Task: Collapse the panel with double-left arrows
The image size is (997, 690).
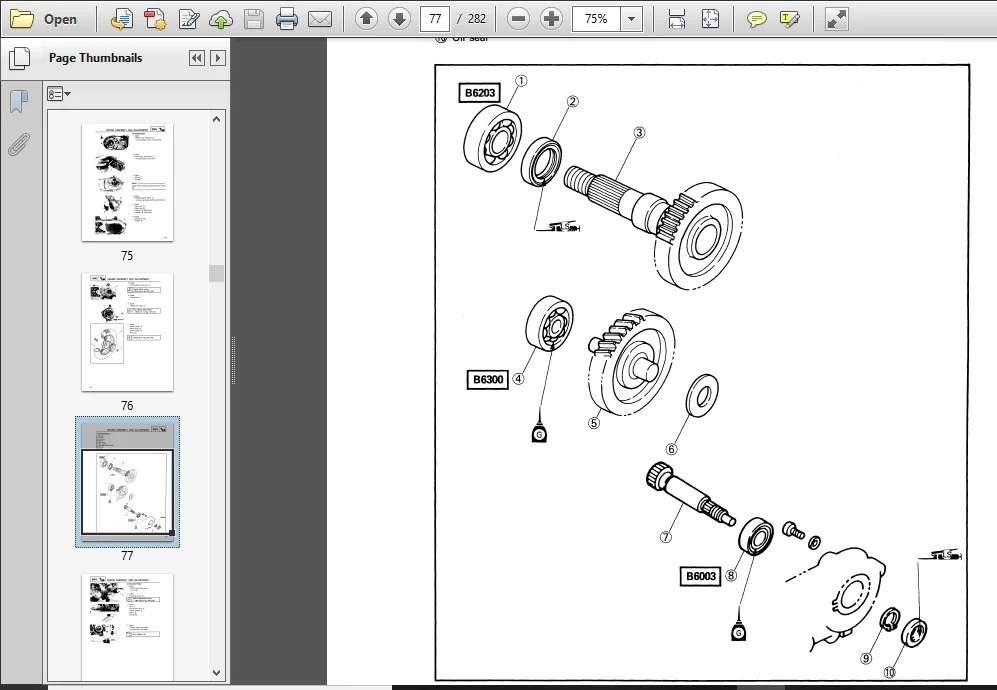Action: coord(196,58)
